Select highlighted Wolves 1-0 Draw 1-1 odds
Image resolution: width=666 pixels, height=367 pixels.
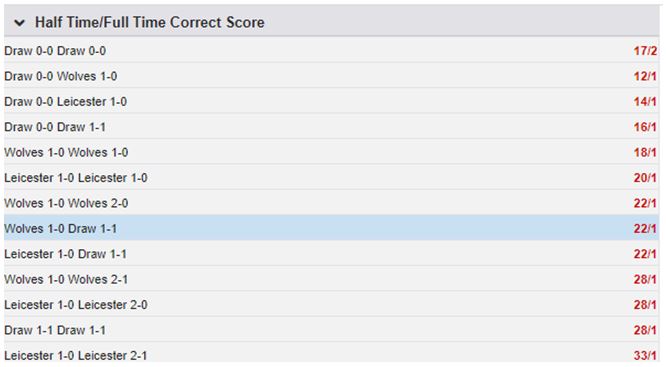click(645, 229)
